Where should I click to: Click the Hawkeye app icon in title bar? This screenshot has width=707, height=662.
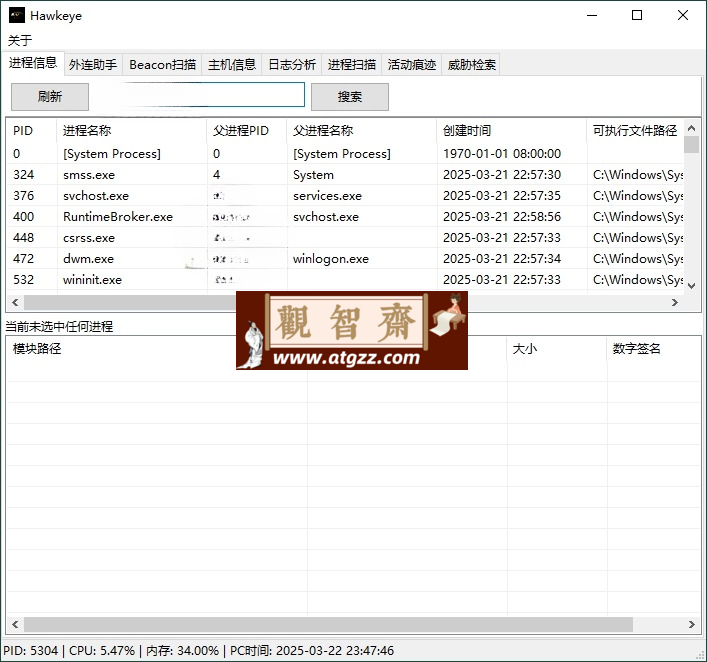pos(17,15)
